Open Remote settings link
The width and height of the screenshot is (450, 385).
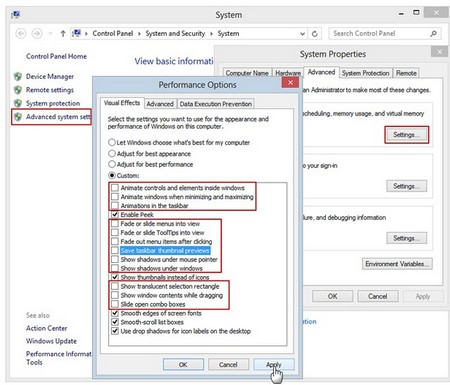point(50,90)
